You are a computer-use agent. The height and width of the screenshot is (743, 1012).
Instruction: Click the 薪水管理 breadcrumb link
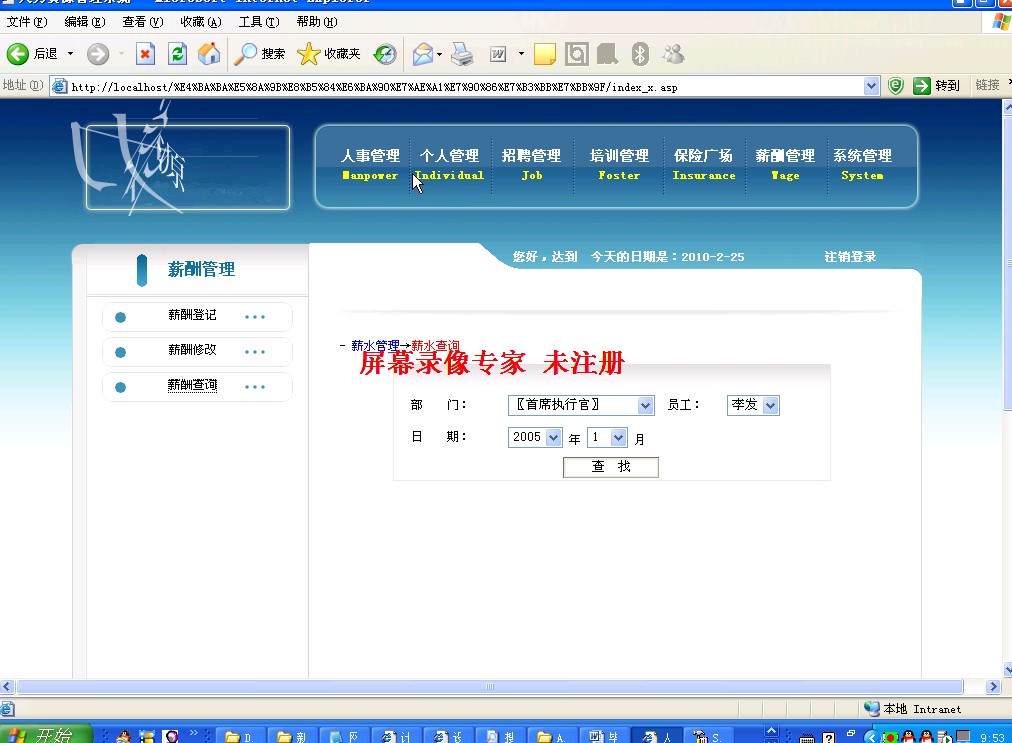[375, 345]
